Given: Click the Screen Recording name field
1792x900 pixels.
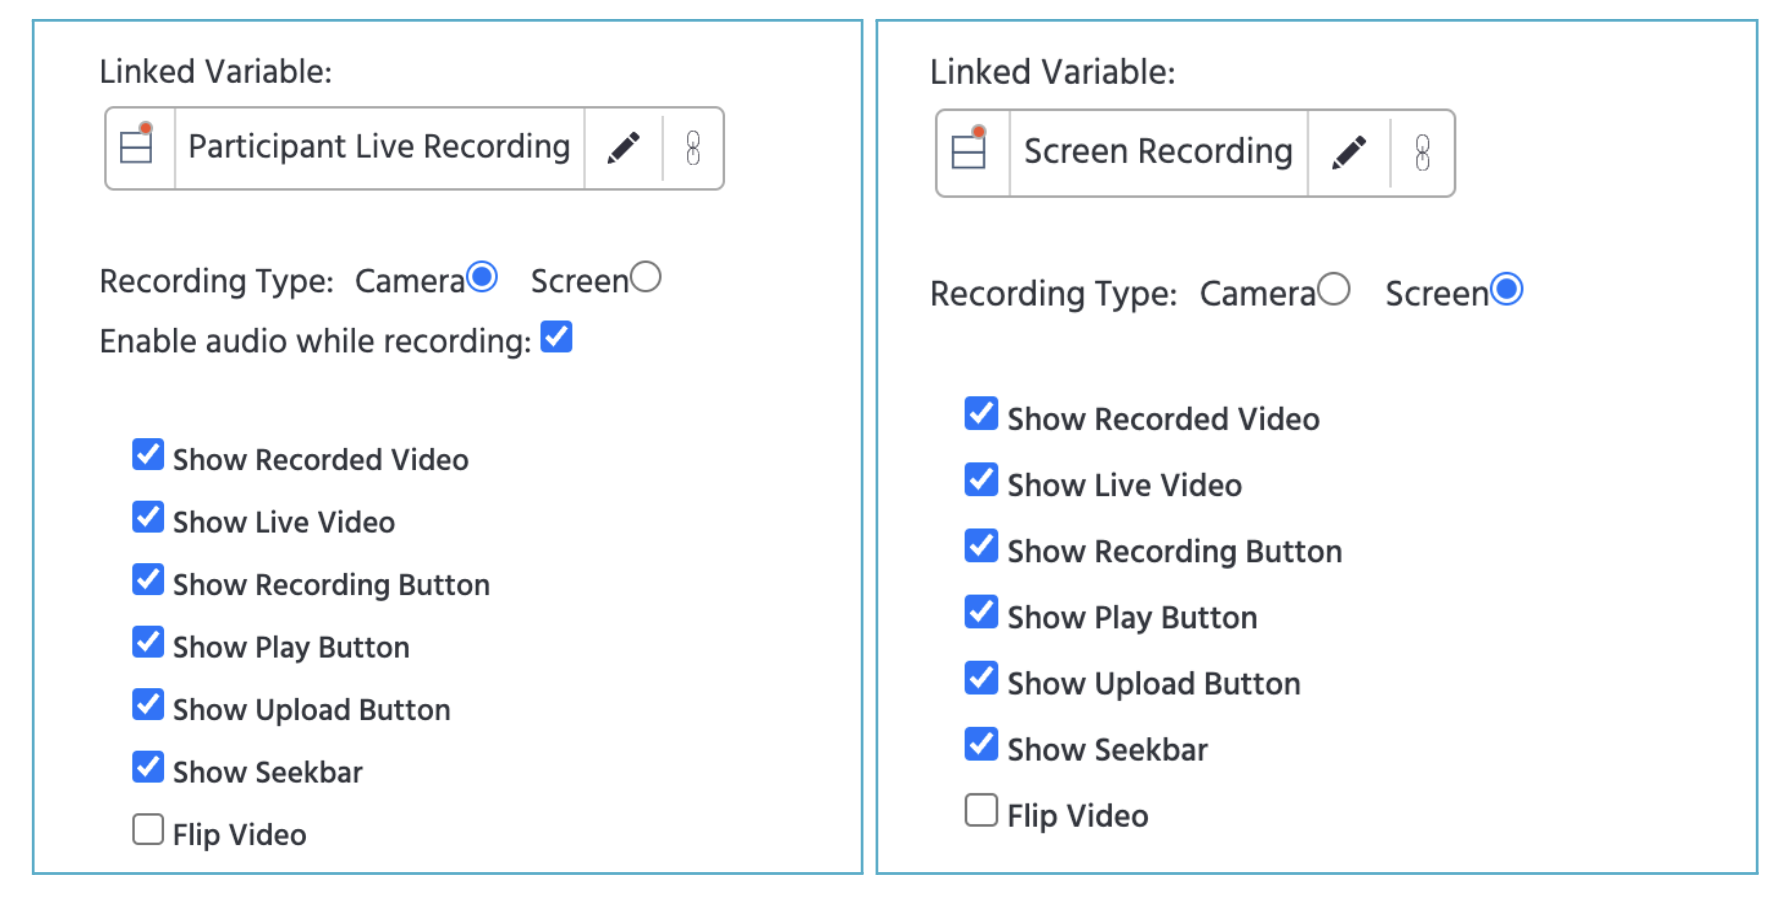Looking at the screenshot, I should pos(1157,152).
